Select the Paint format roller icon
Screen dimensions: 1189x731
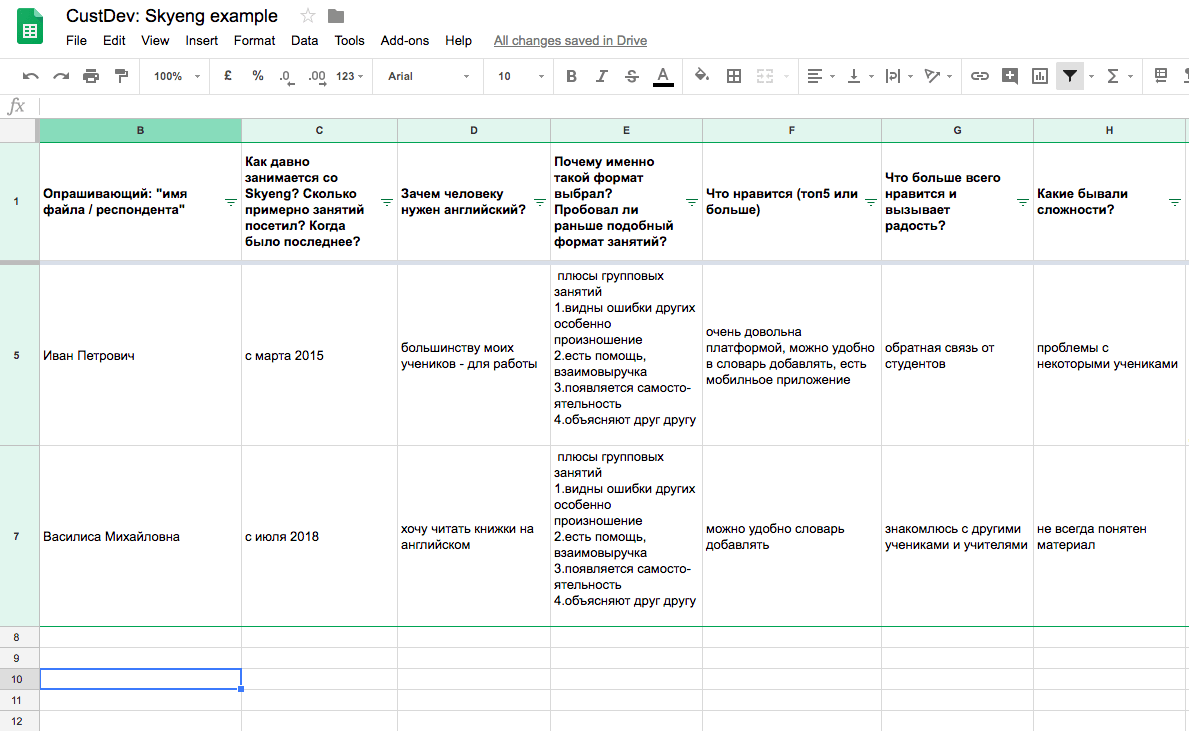[121, 76]
